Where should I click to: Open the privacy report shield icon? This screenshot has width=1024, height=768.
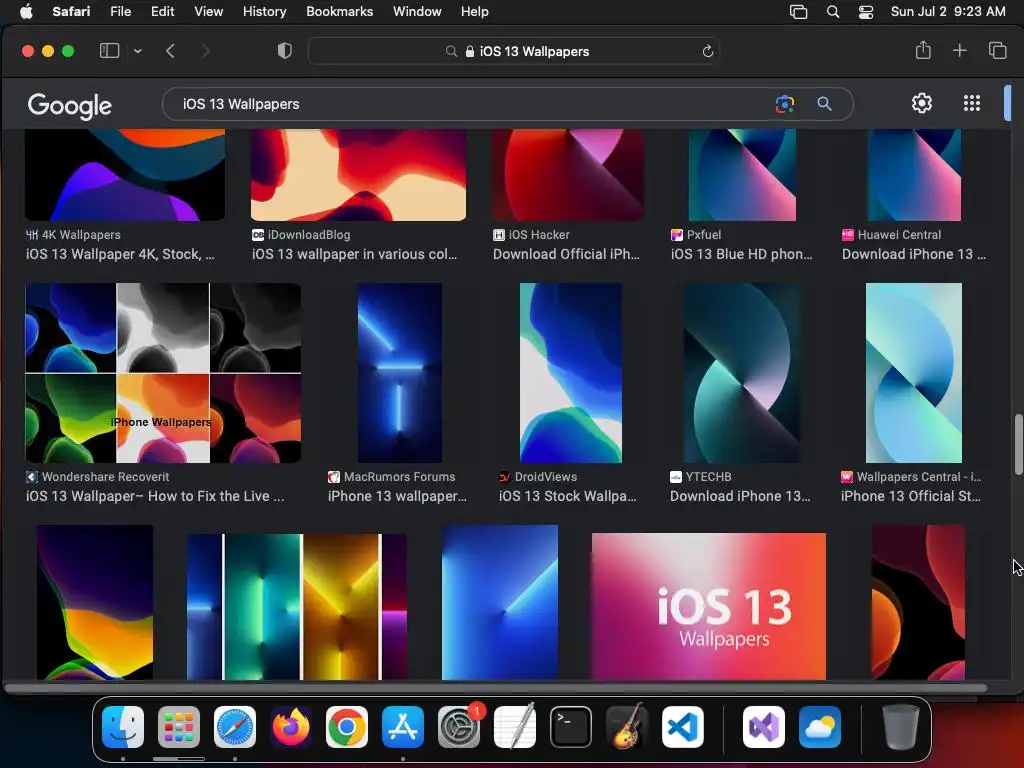pos(285,51)
